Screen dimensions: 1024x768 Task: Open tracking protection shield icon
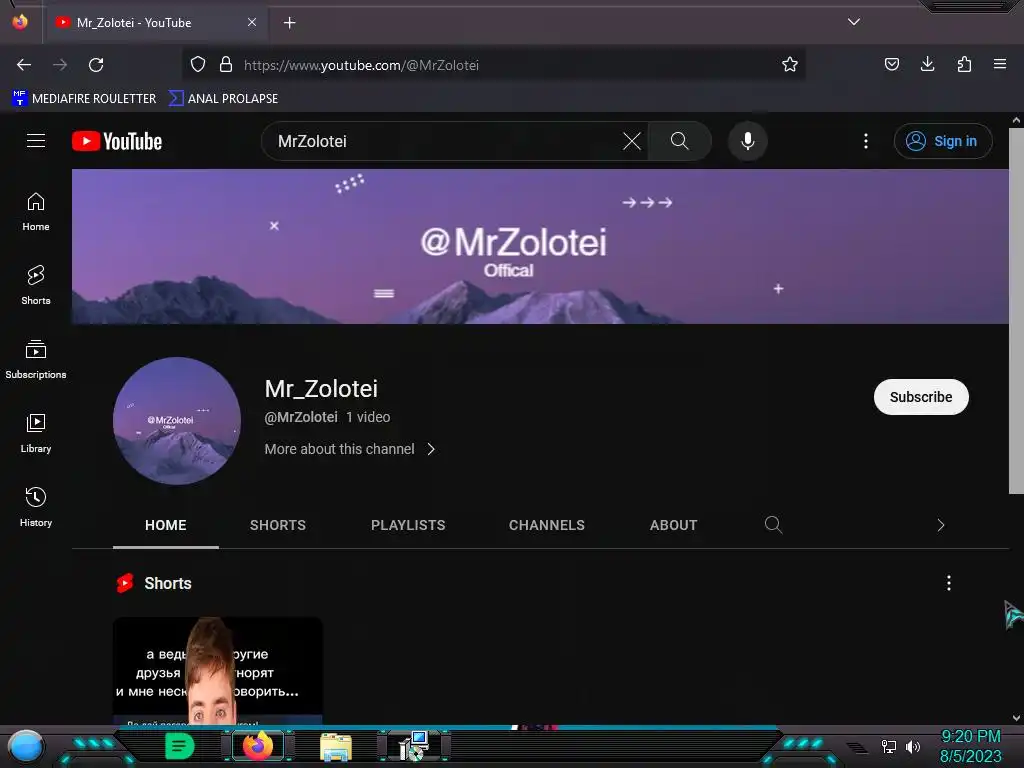[x=198, y=65]
